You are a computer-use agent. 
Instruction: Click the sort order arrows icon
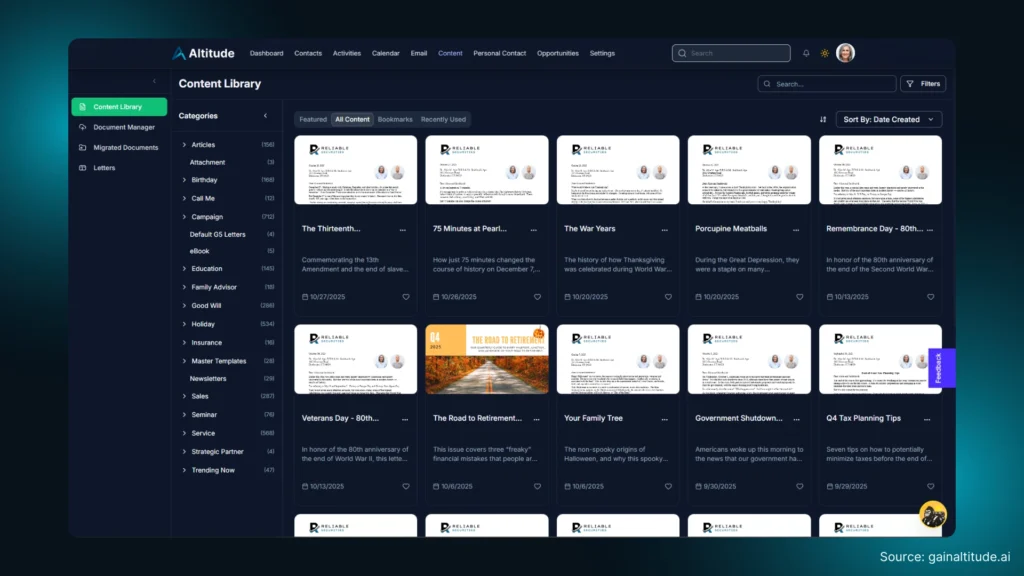823,118
